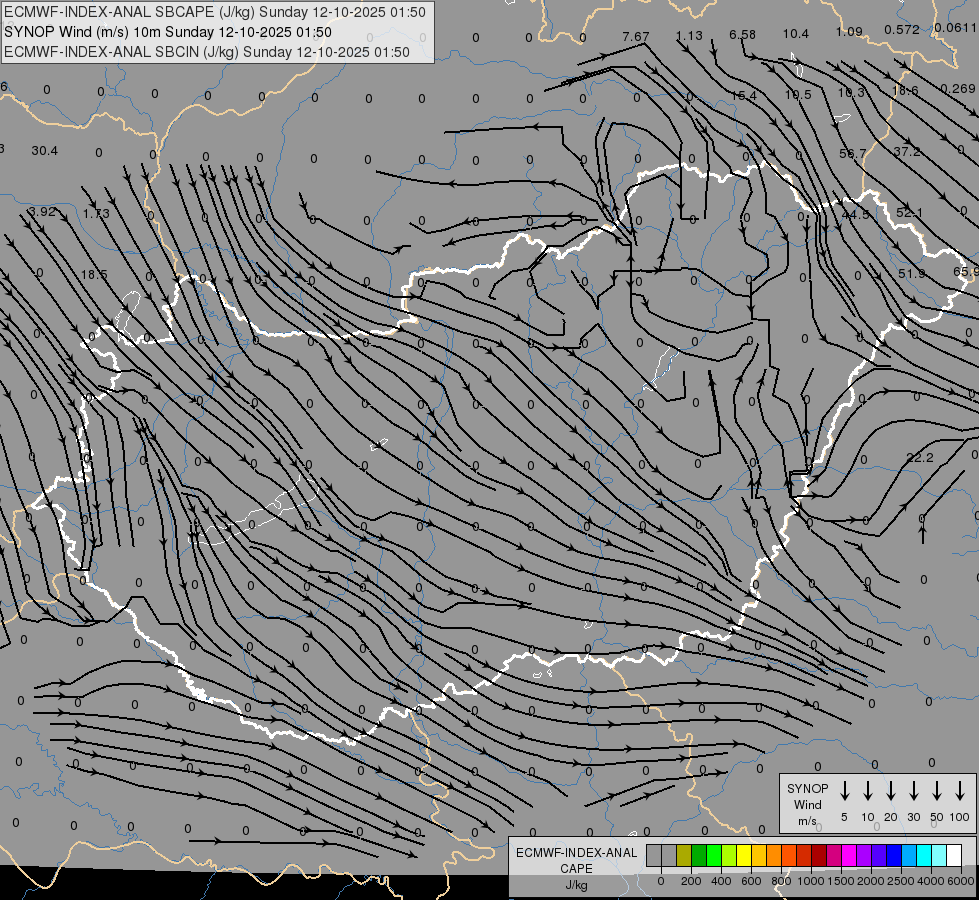Click the ECMWF-INDEX-ANAL SBCIN title line
The width and height of the screenshot is (979, 900).
207,52
